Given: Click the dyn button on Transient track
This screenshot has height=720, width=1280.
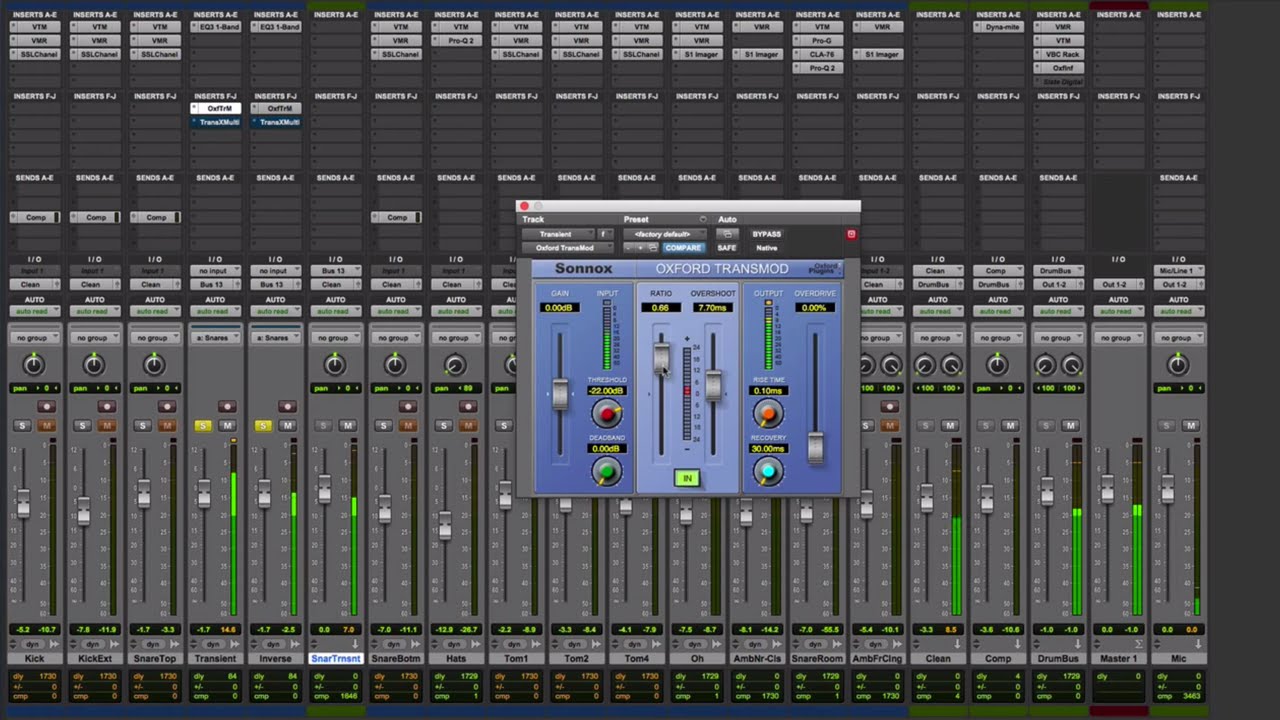Looking at the screenshot, I should point(215,645).
